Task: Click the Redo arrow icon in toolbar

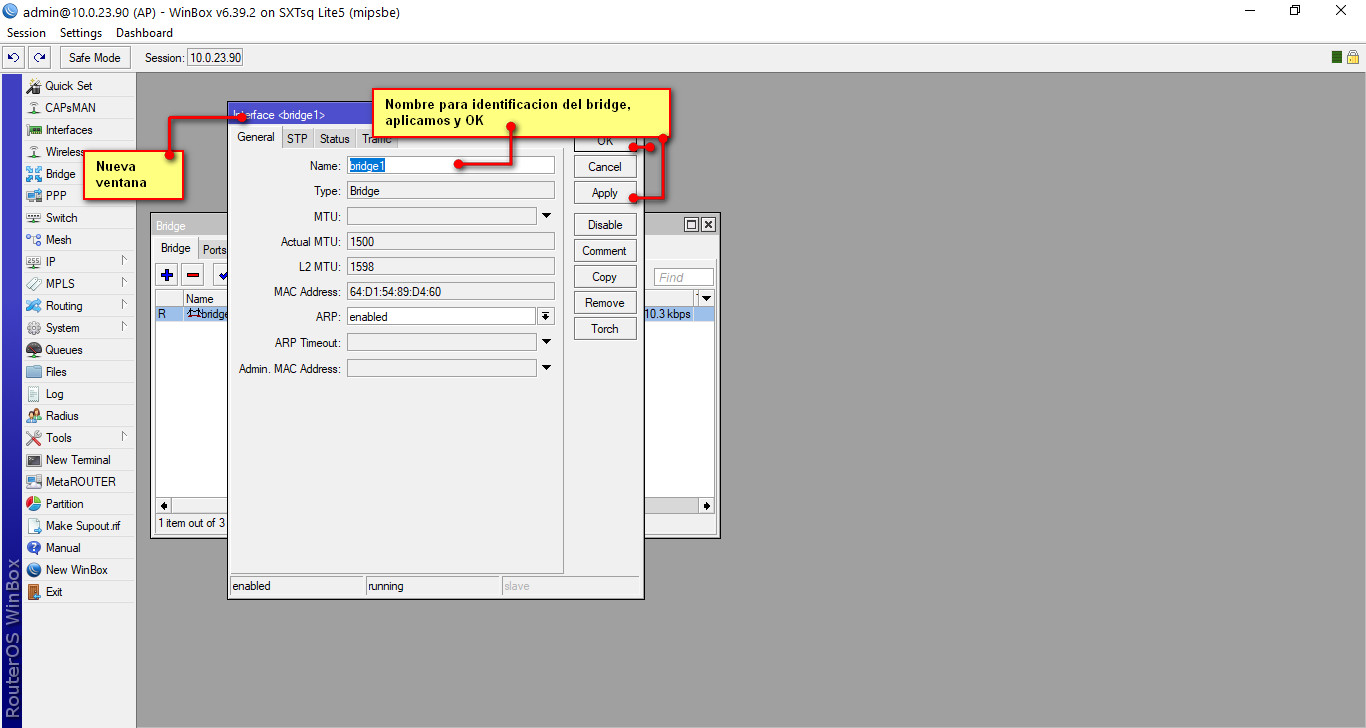Action: coord(39,58)
